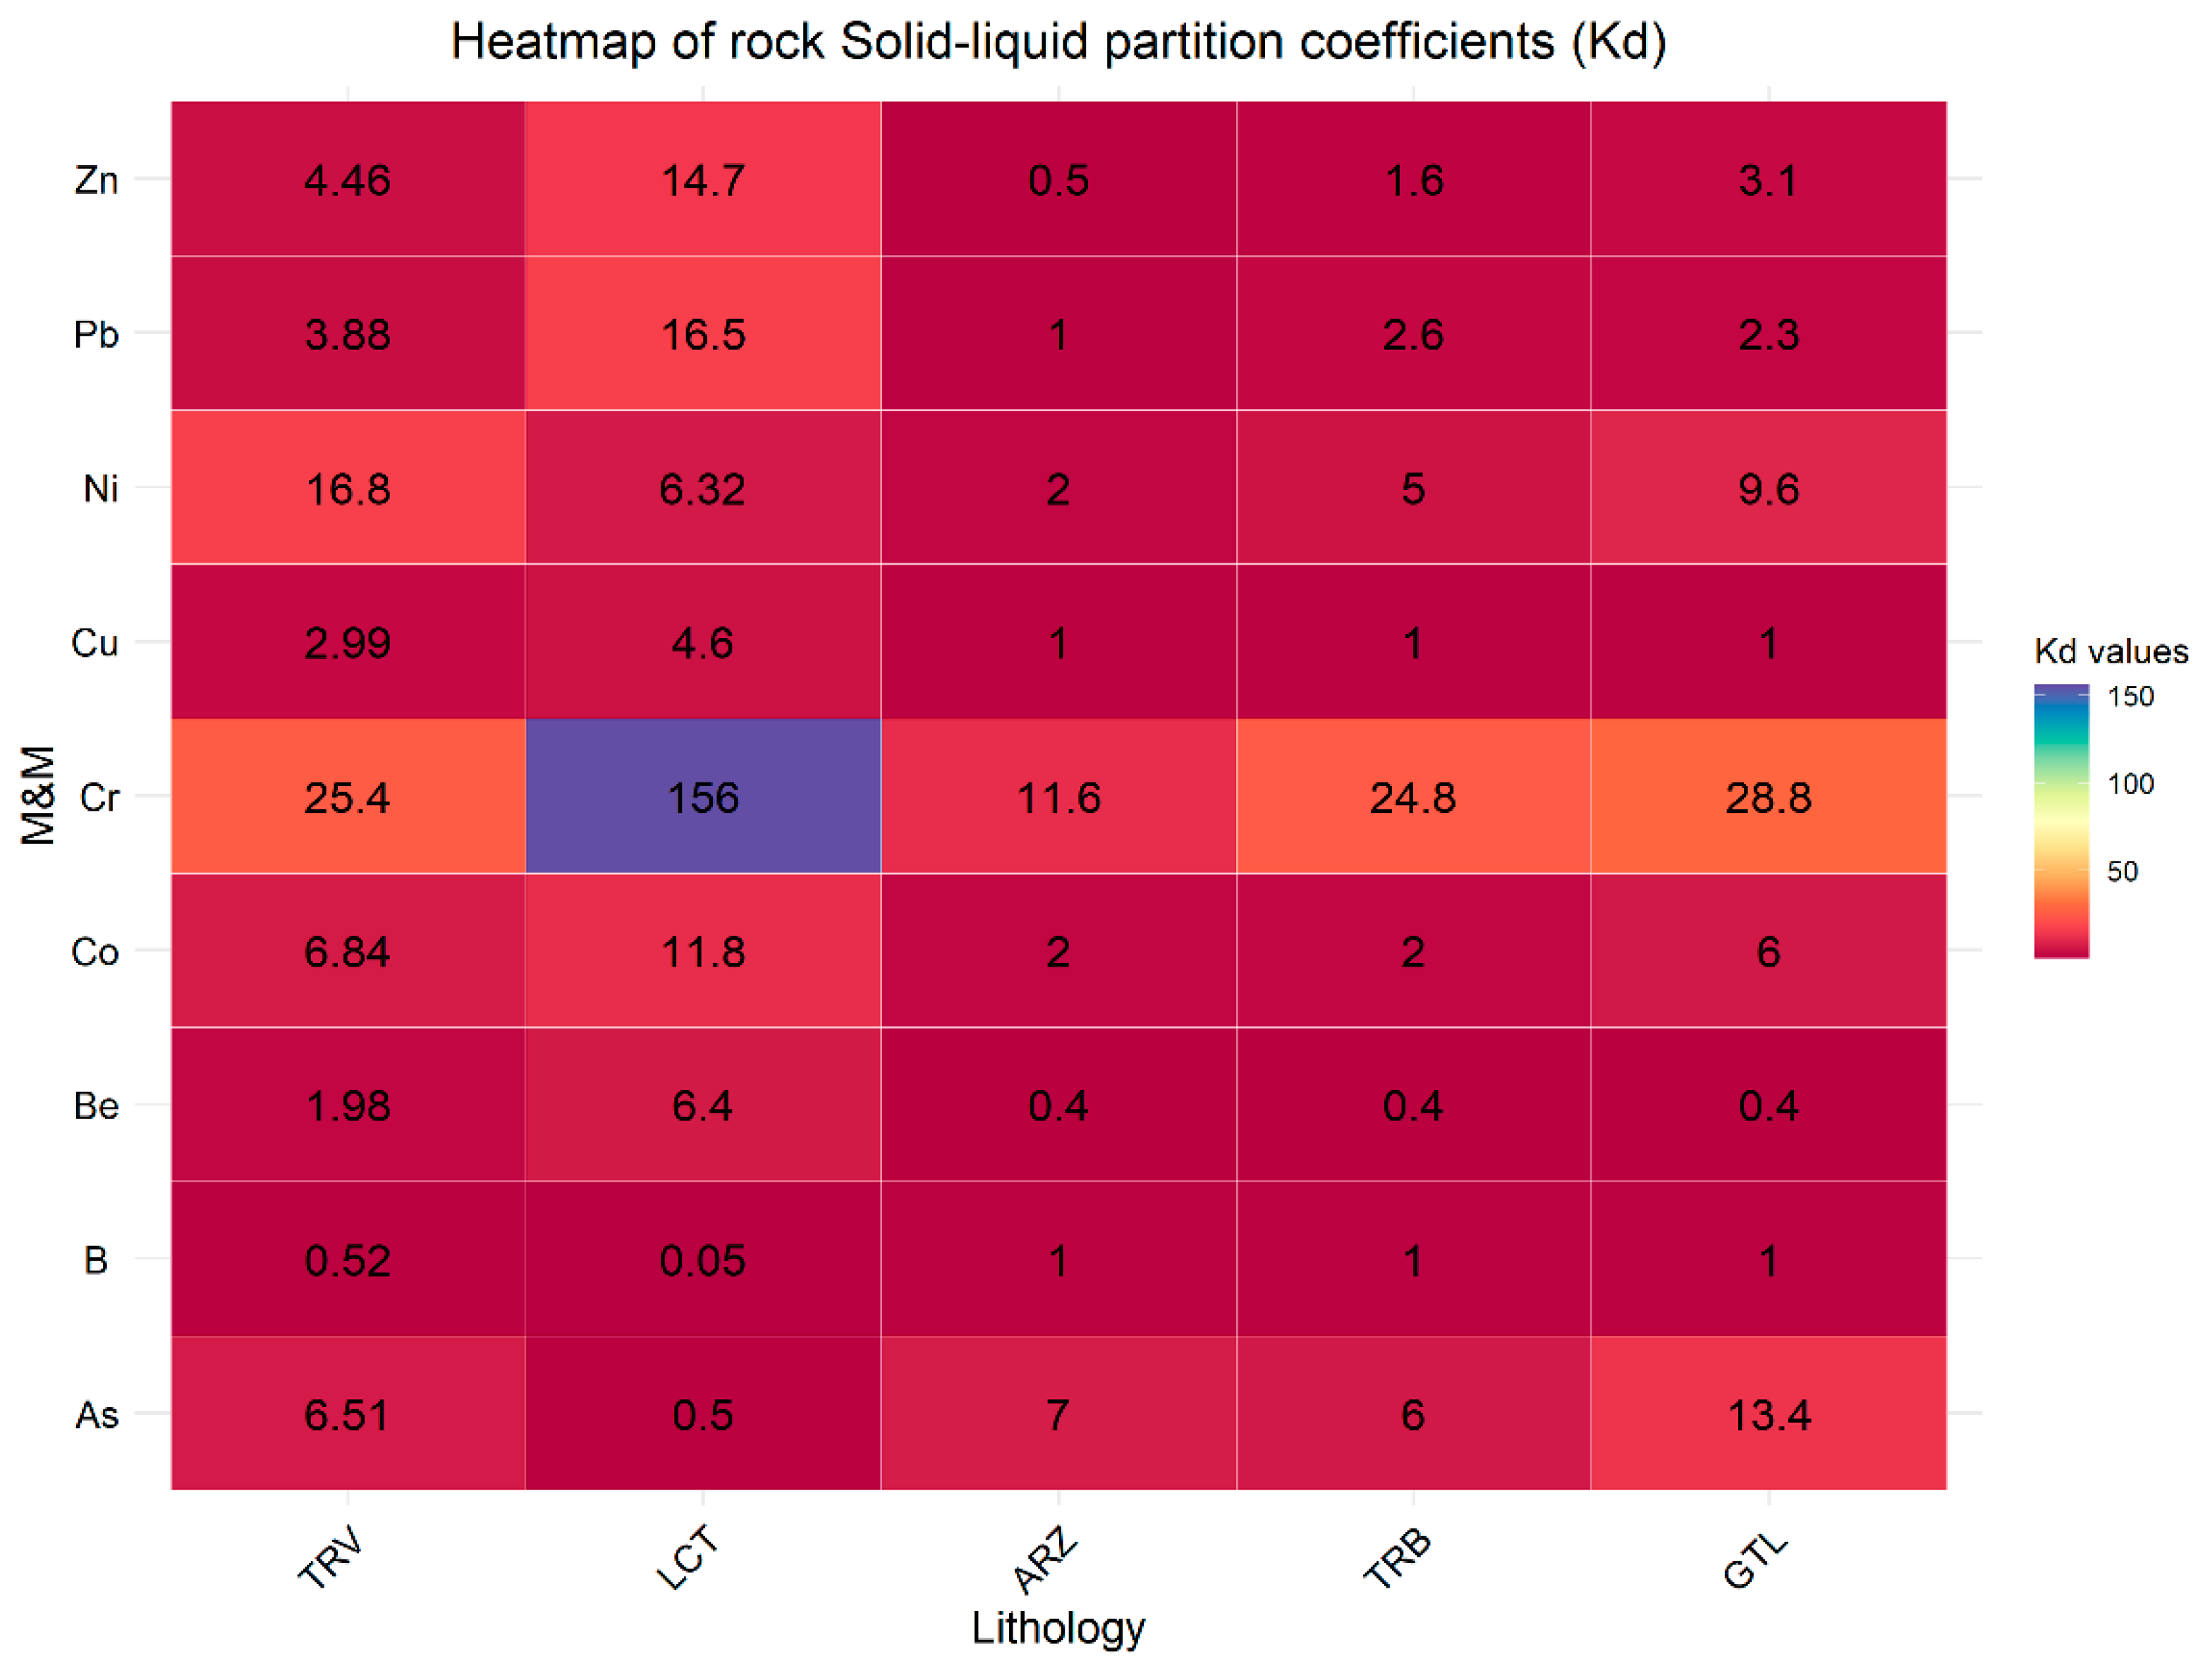Click the Zn row label
The height and width of the screenshot is (1680, 2198).
[x=96, y=180]
